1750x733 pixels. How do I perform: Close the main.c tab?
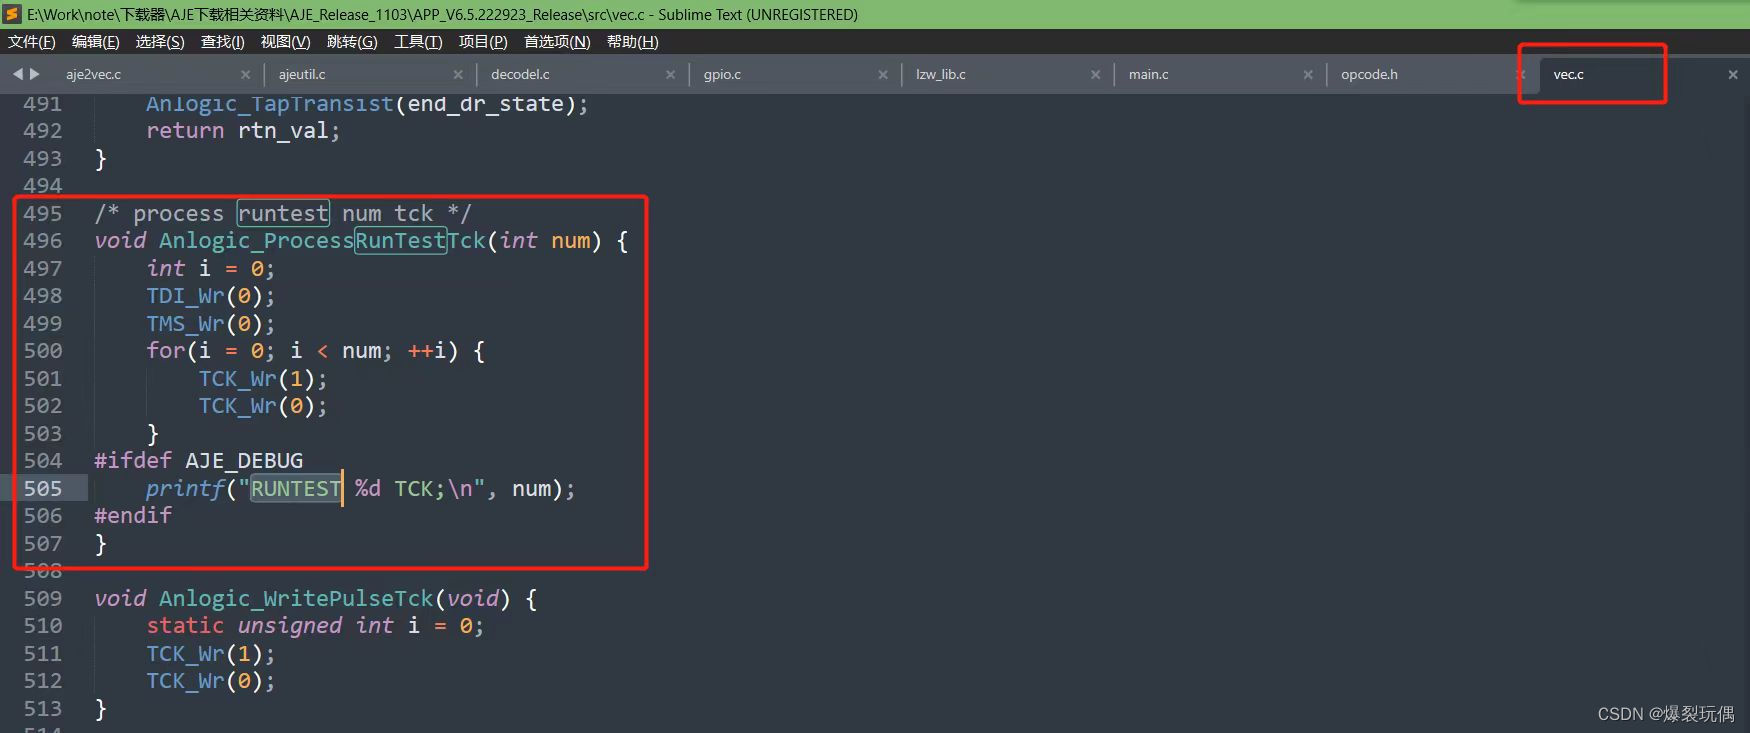click(x=1308, y=75)
